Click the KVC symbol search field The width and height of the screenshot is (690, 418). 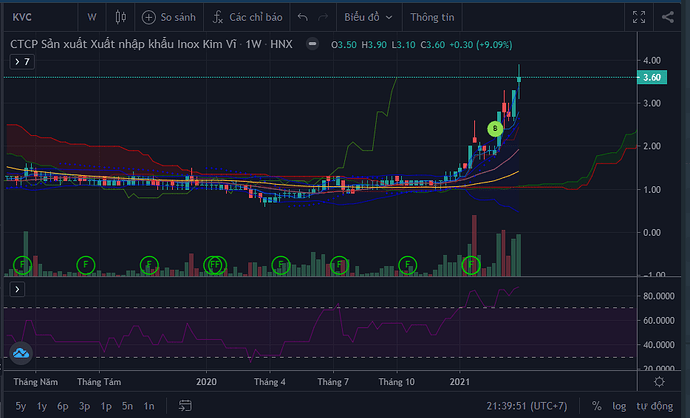coord(35,17)
